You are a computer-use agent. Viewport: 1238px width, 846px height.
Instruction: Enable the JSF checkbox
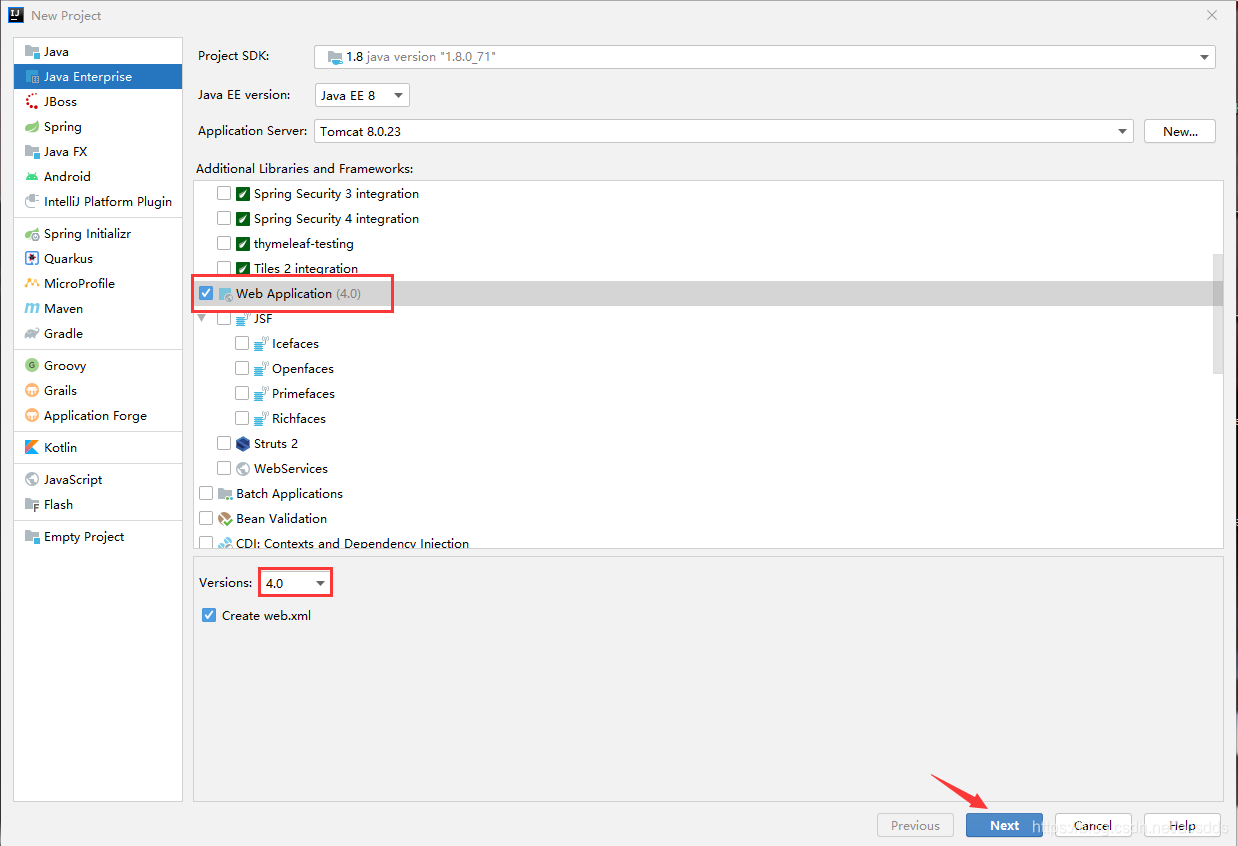(x=224, y=318)
